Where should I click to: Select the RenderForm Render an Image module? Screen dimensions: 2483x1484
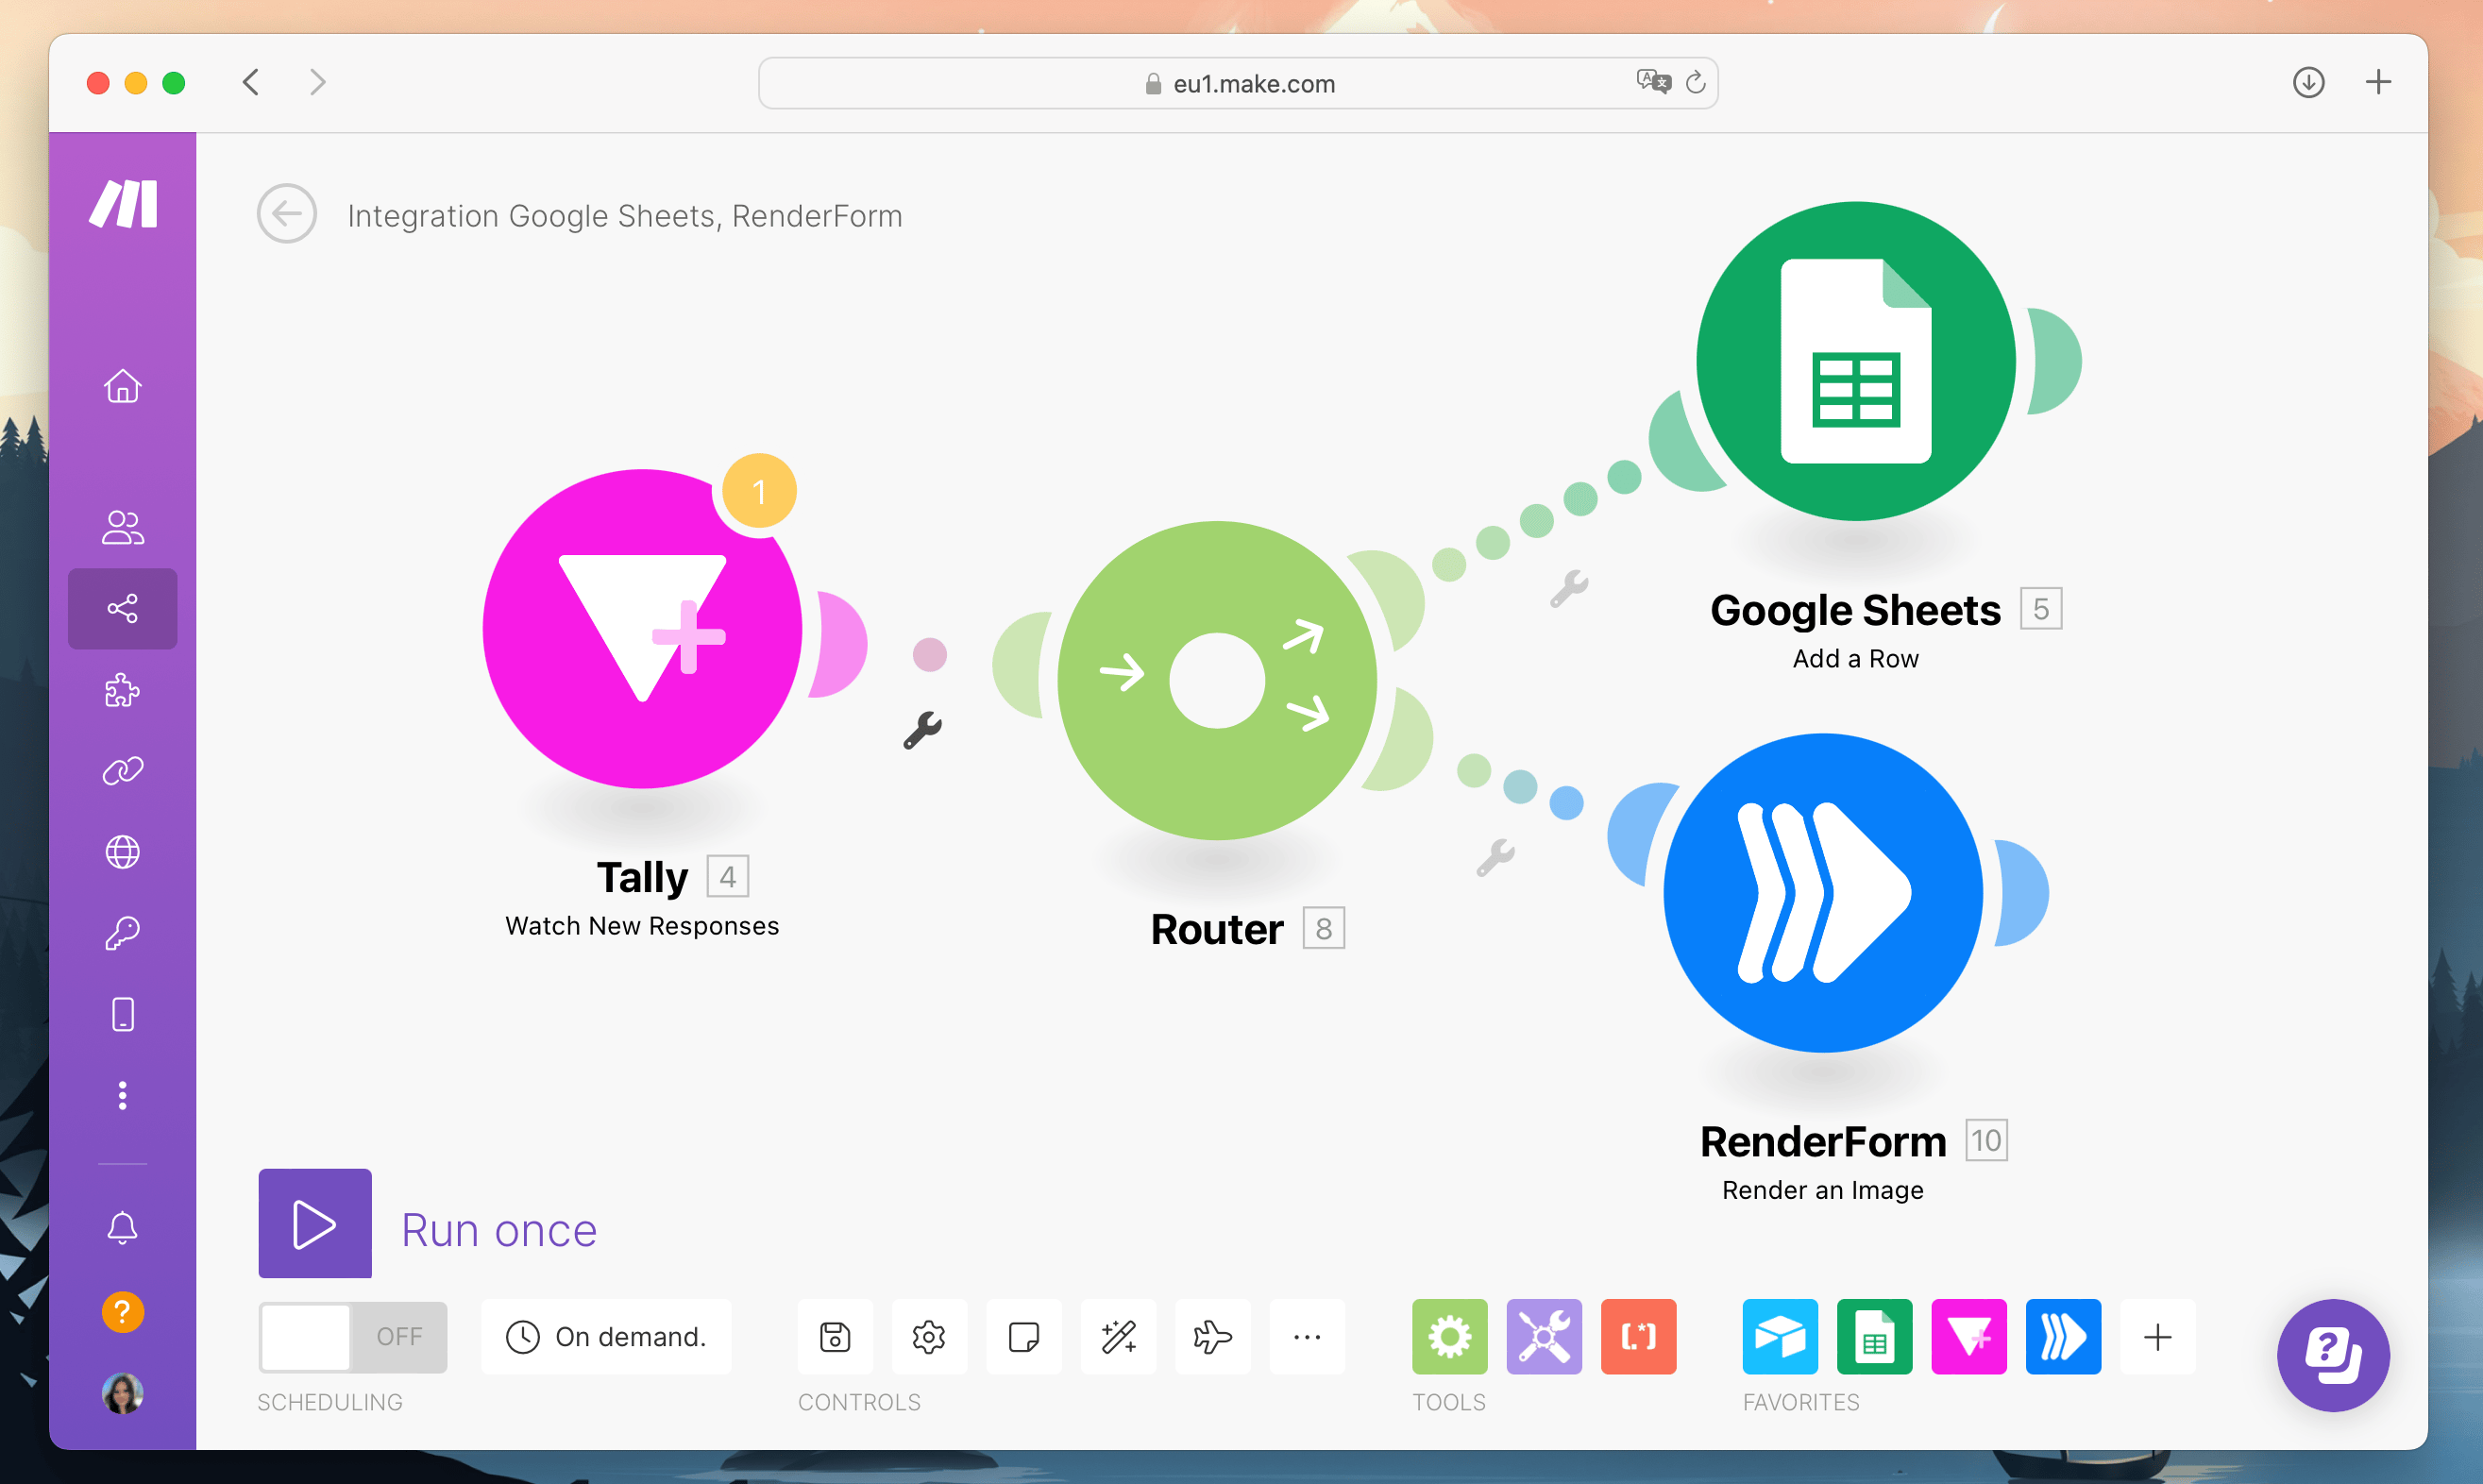(x=1823, y=893)
